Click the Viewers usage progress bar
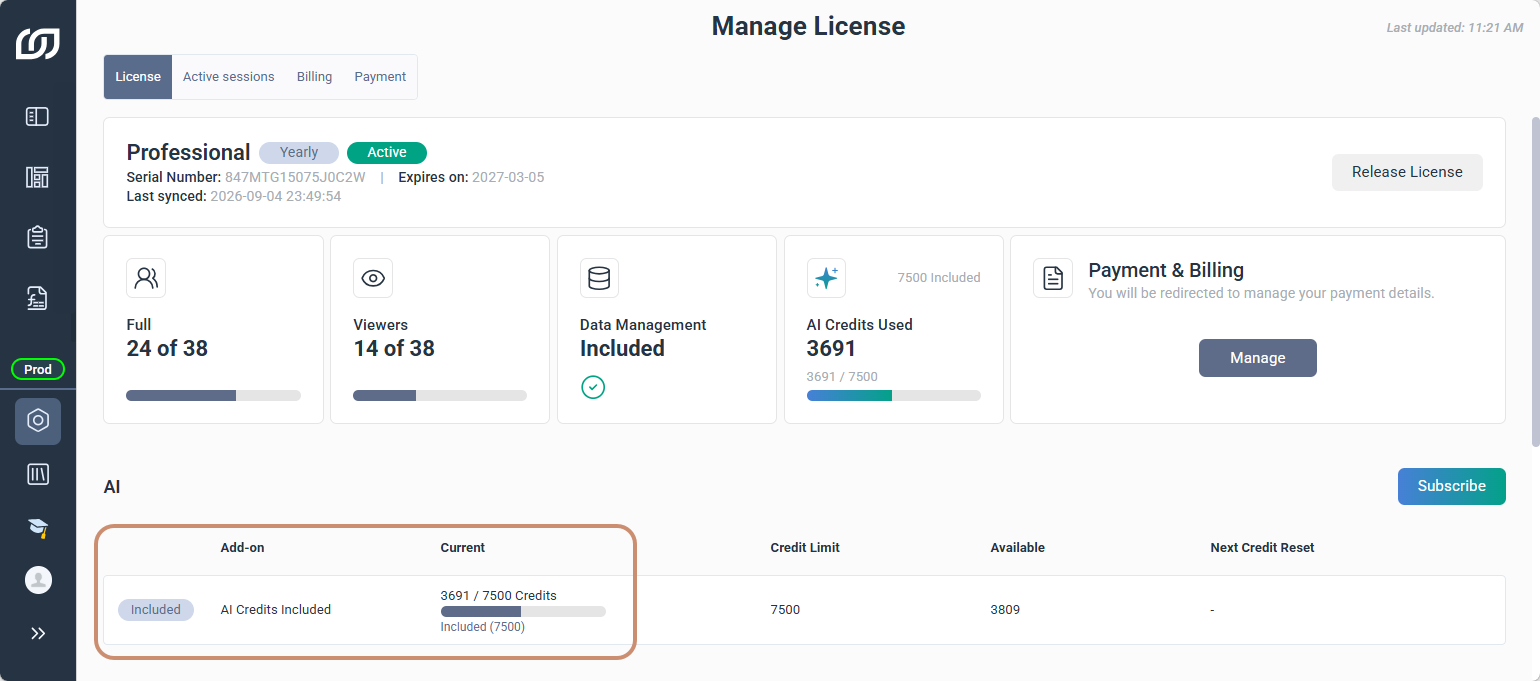Viewport: 1540px width, 681px height. tap(440, 396)
